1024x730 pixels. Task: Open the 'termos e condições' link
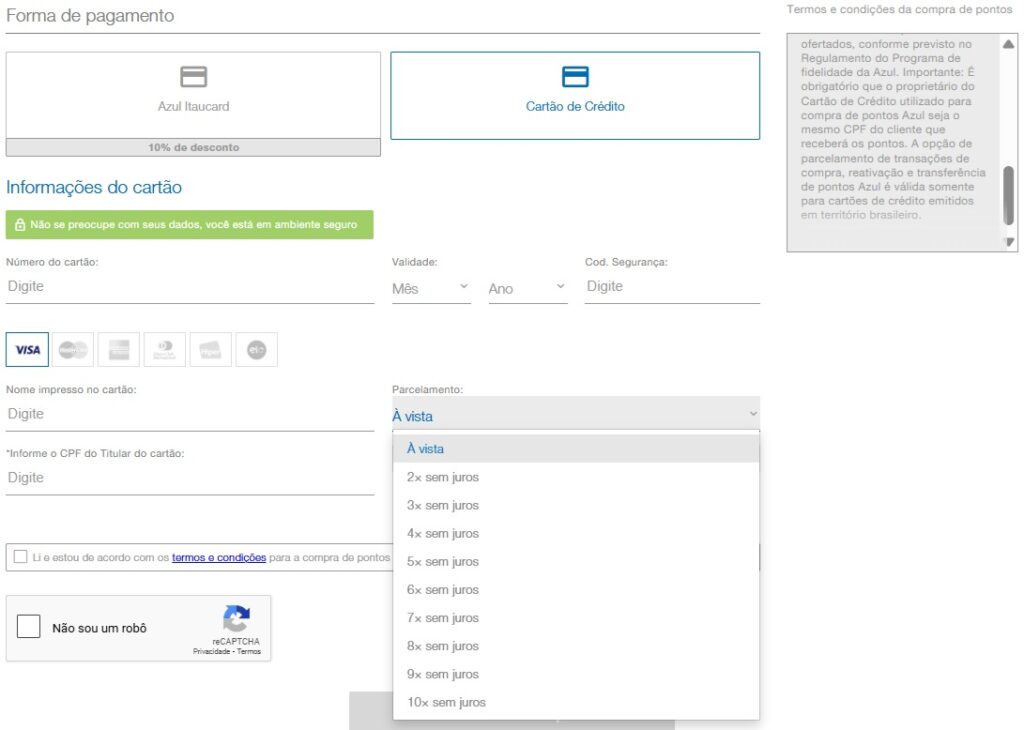pyautogui.click(x=218, y=557)
